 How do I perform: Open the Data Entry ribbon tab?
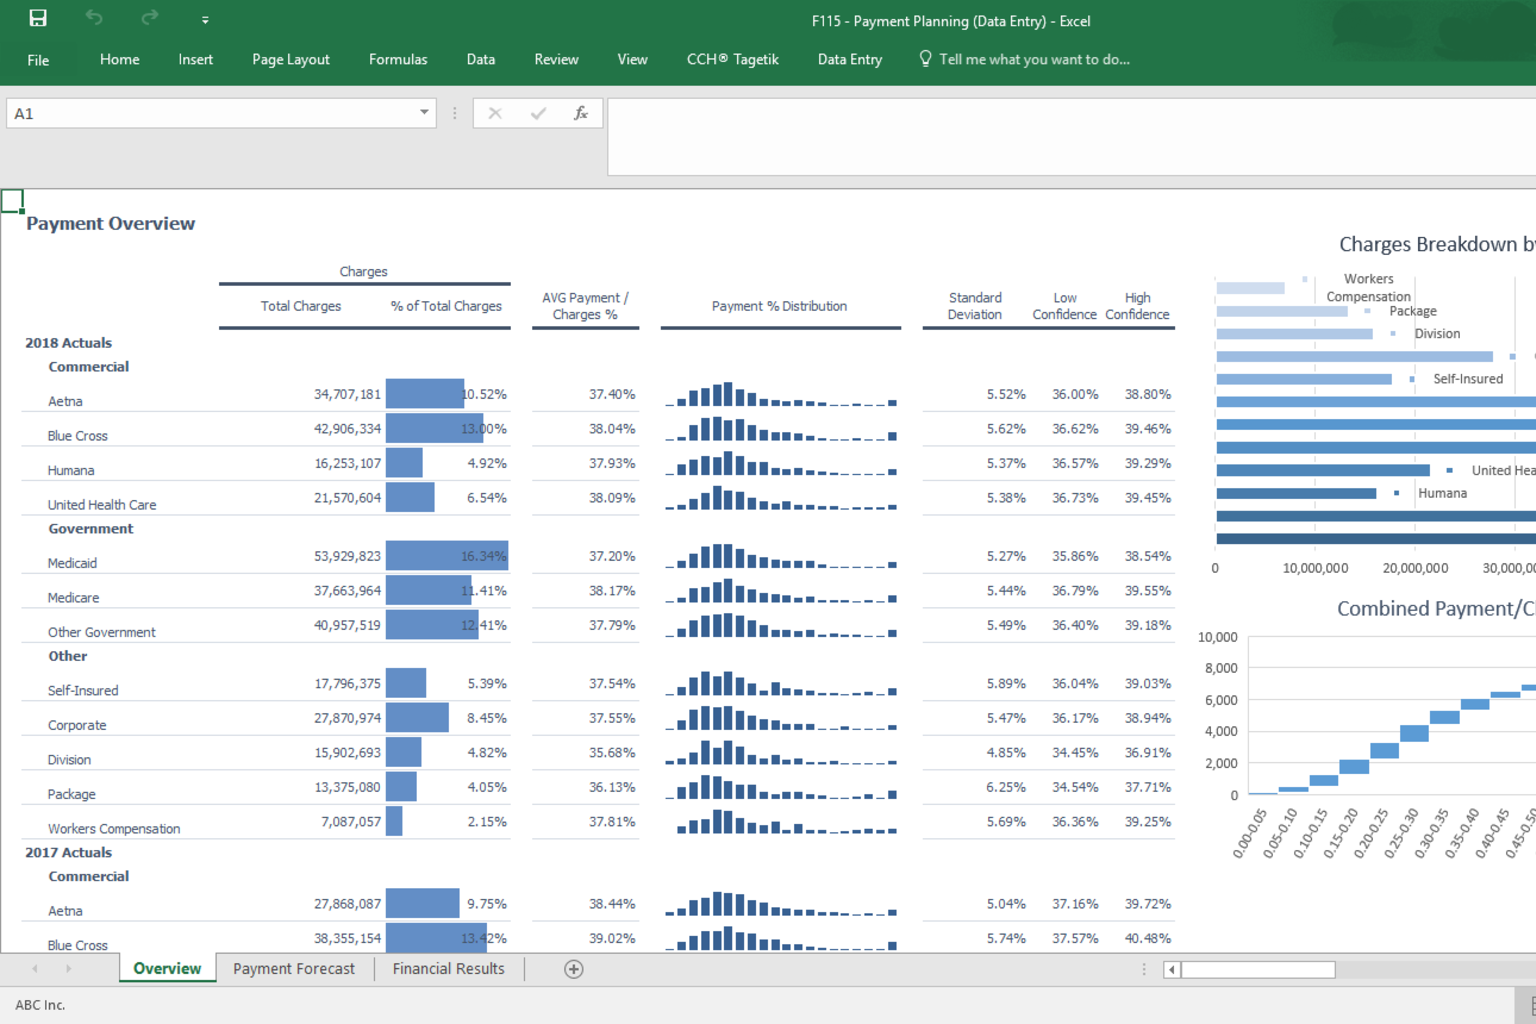click(x=849, y=59)
